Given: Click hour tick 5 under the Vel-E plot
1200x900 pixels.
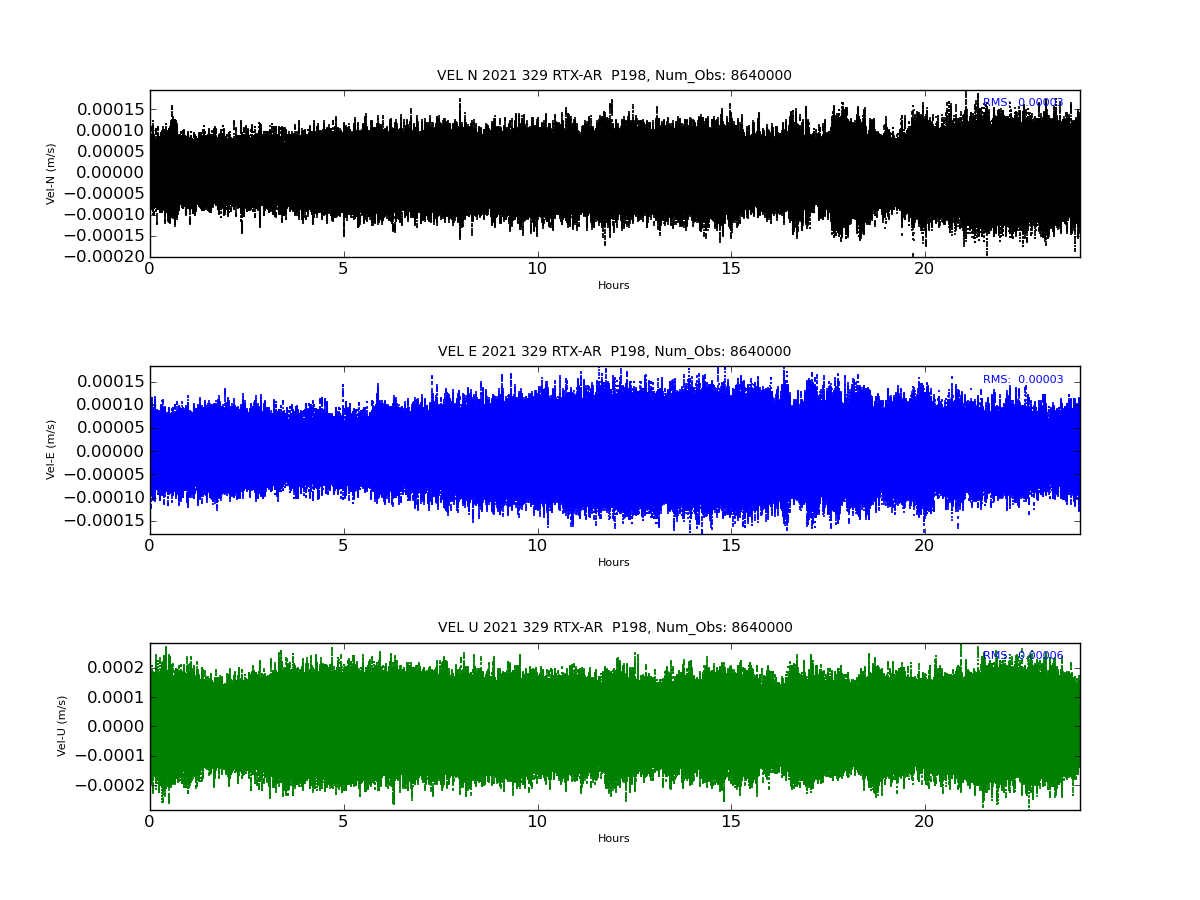Looking at the screenshot, I should point(344,545).
